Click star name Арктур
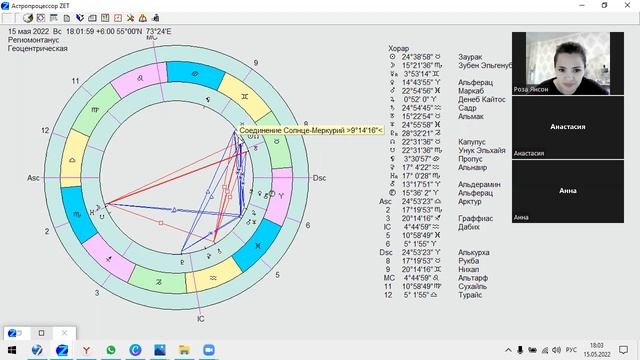The image size is (640, 360). coord(469,202)
